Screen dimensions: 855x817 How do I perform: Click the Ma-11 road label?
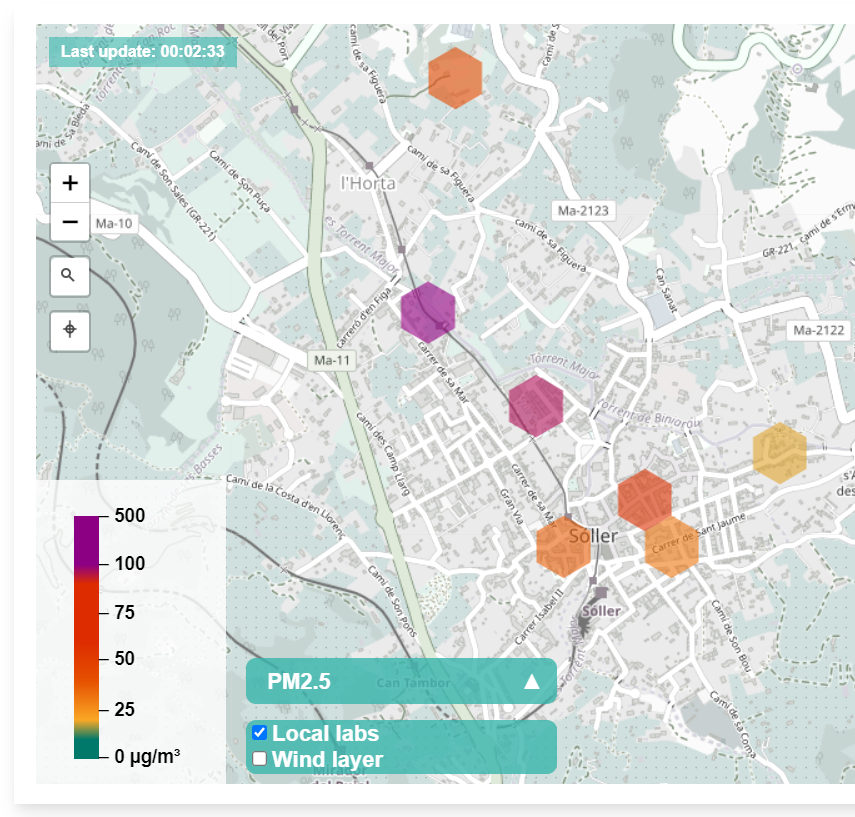click(332, 361)
